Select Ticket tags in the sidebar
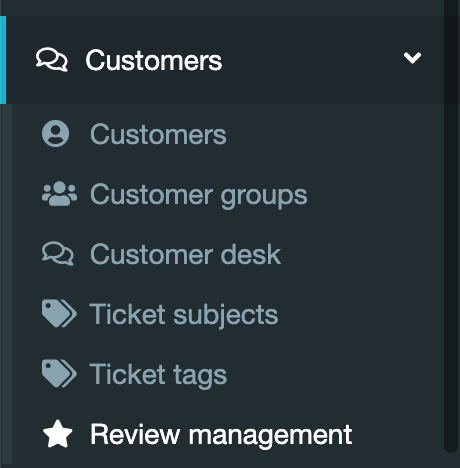This screenshot has height=468, width=460. (158, 374)
